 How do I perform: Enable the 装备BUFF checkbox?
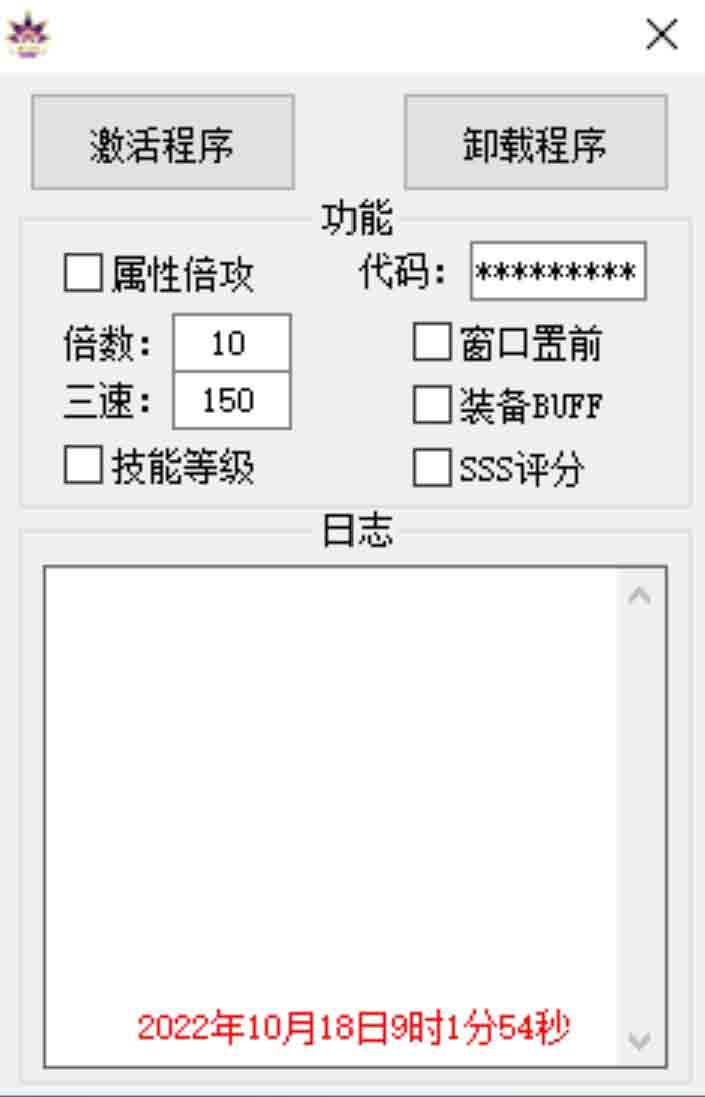[x=432, y=405]
